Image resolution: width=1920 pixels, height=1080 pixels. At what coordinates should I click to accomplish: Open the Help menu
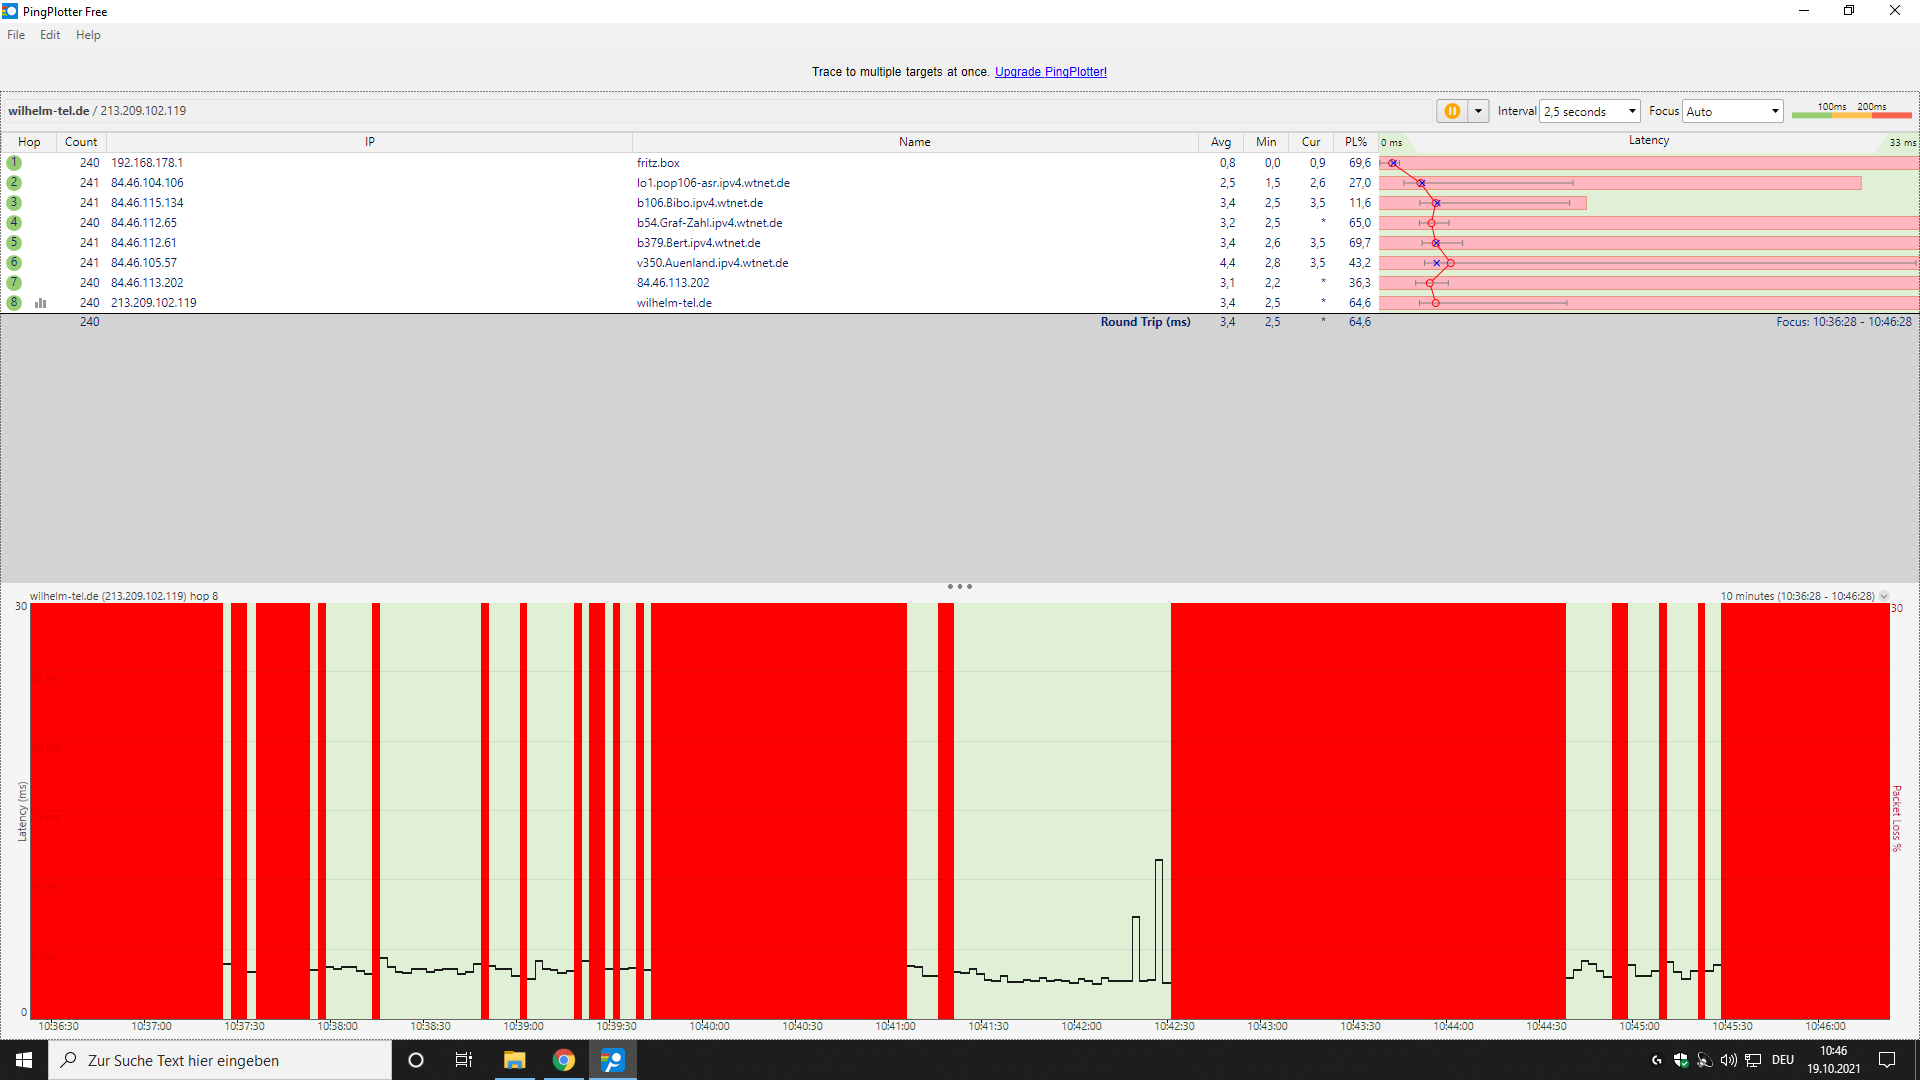[x=88, y=35]
